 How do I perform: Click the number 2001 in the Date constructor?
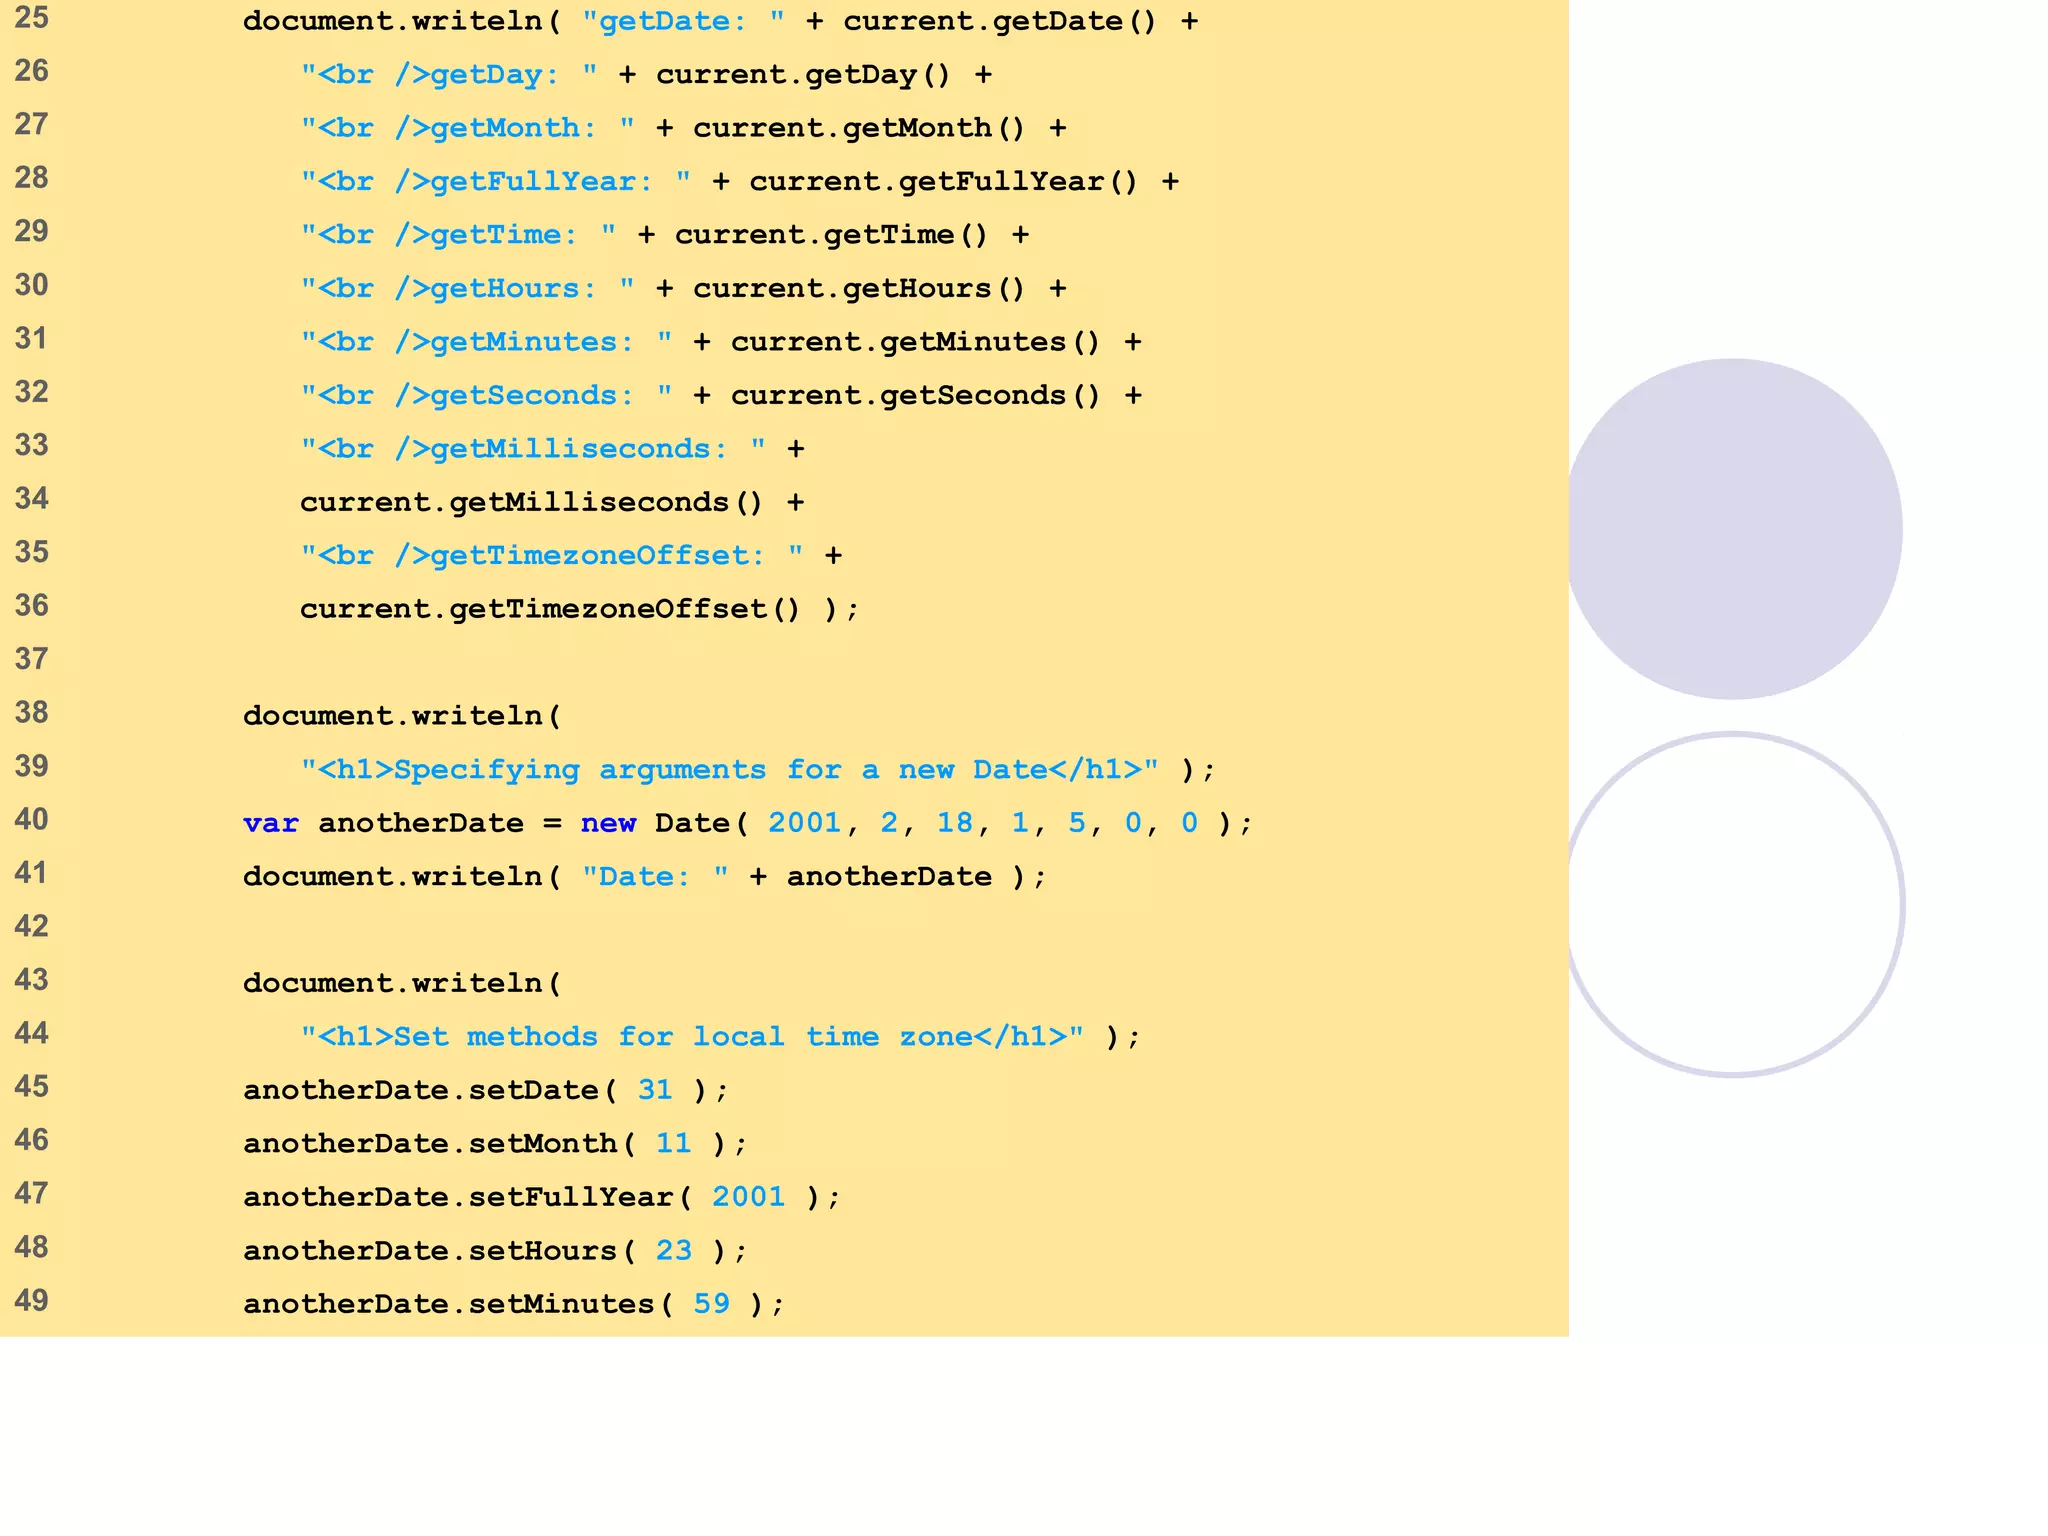[x=804, y=823]
